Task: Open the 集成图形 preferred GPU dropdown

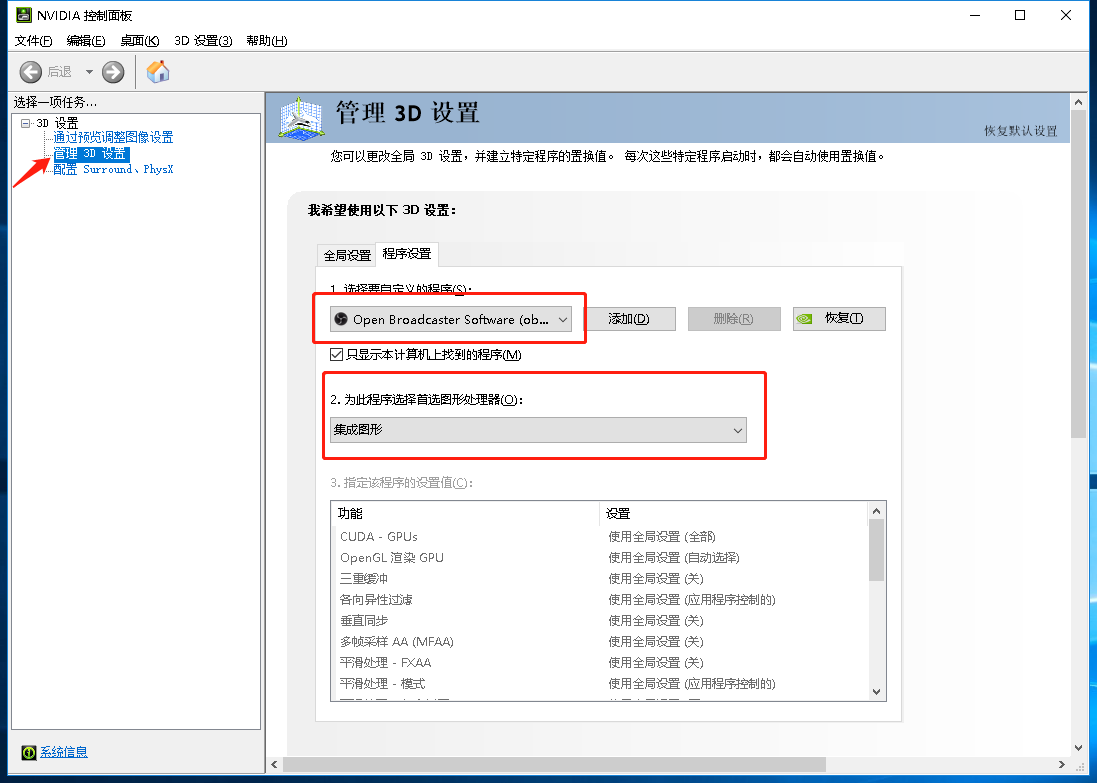Action: pyautogui.click(x=538, y=430)
